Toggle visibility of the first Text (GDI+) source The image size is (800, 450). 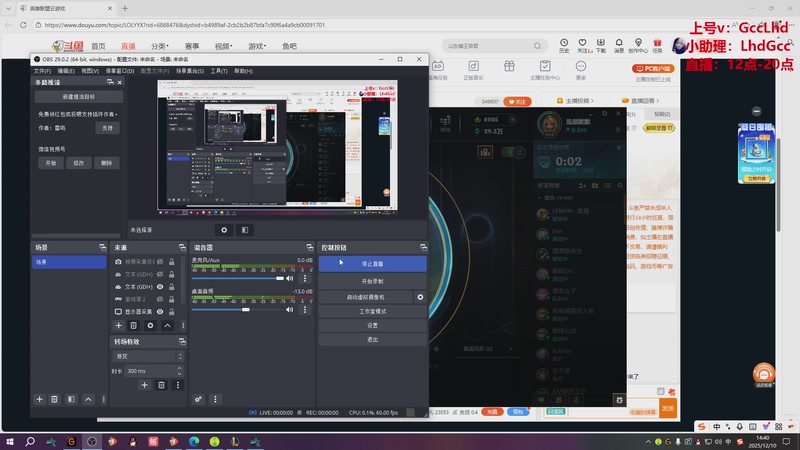click(160, 274)
